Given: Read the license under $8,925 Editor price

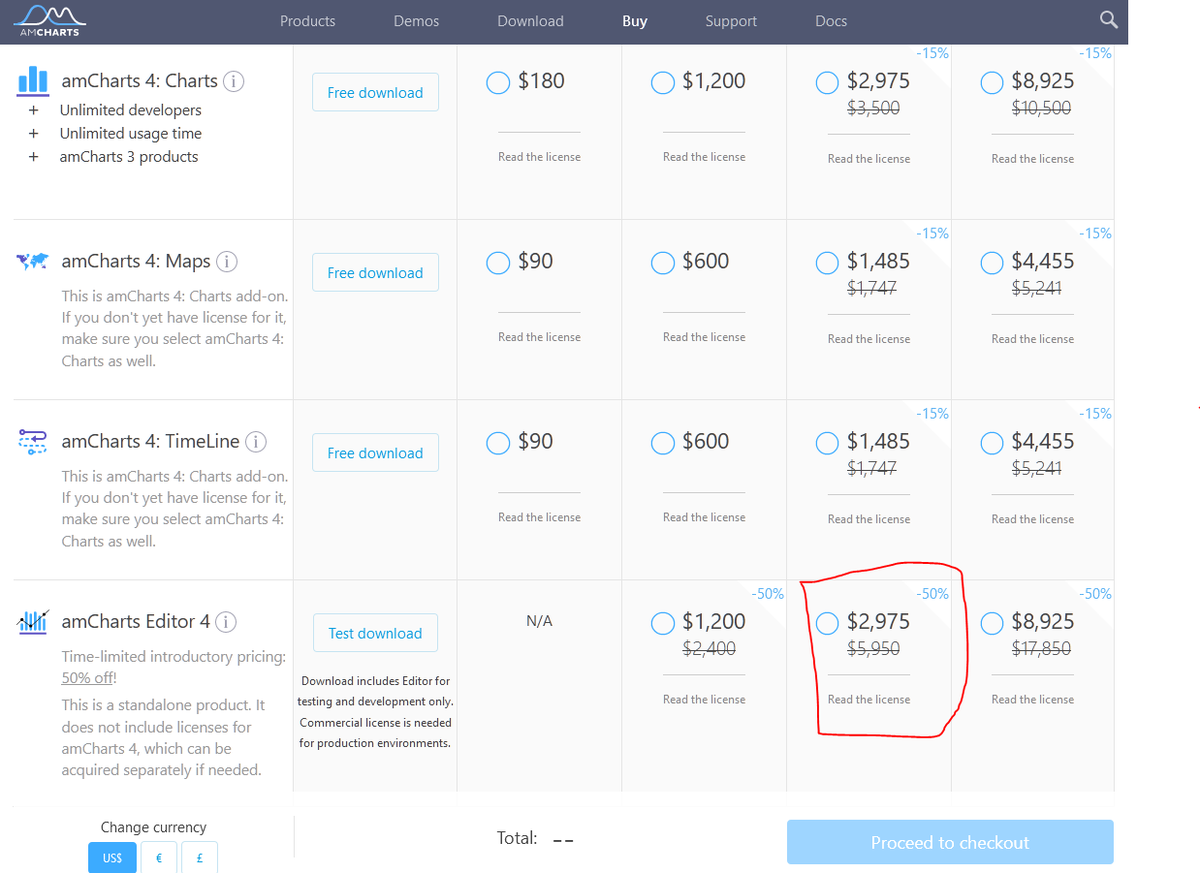Looking at the screenshot, I should coord(1033,699).
